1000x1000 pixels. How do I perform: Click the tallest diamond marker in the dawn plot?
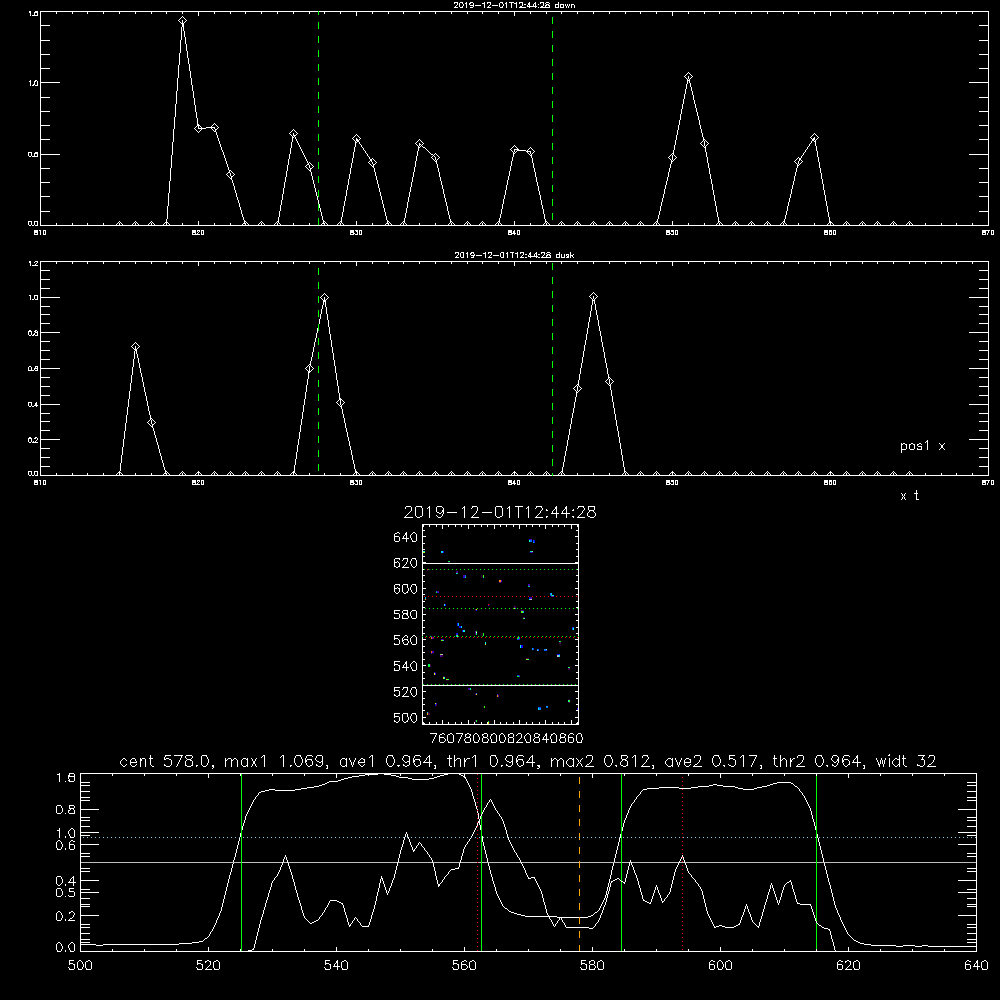pos(182,21)
